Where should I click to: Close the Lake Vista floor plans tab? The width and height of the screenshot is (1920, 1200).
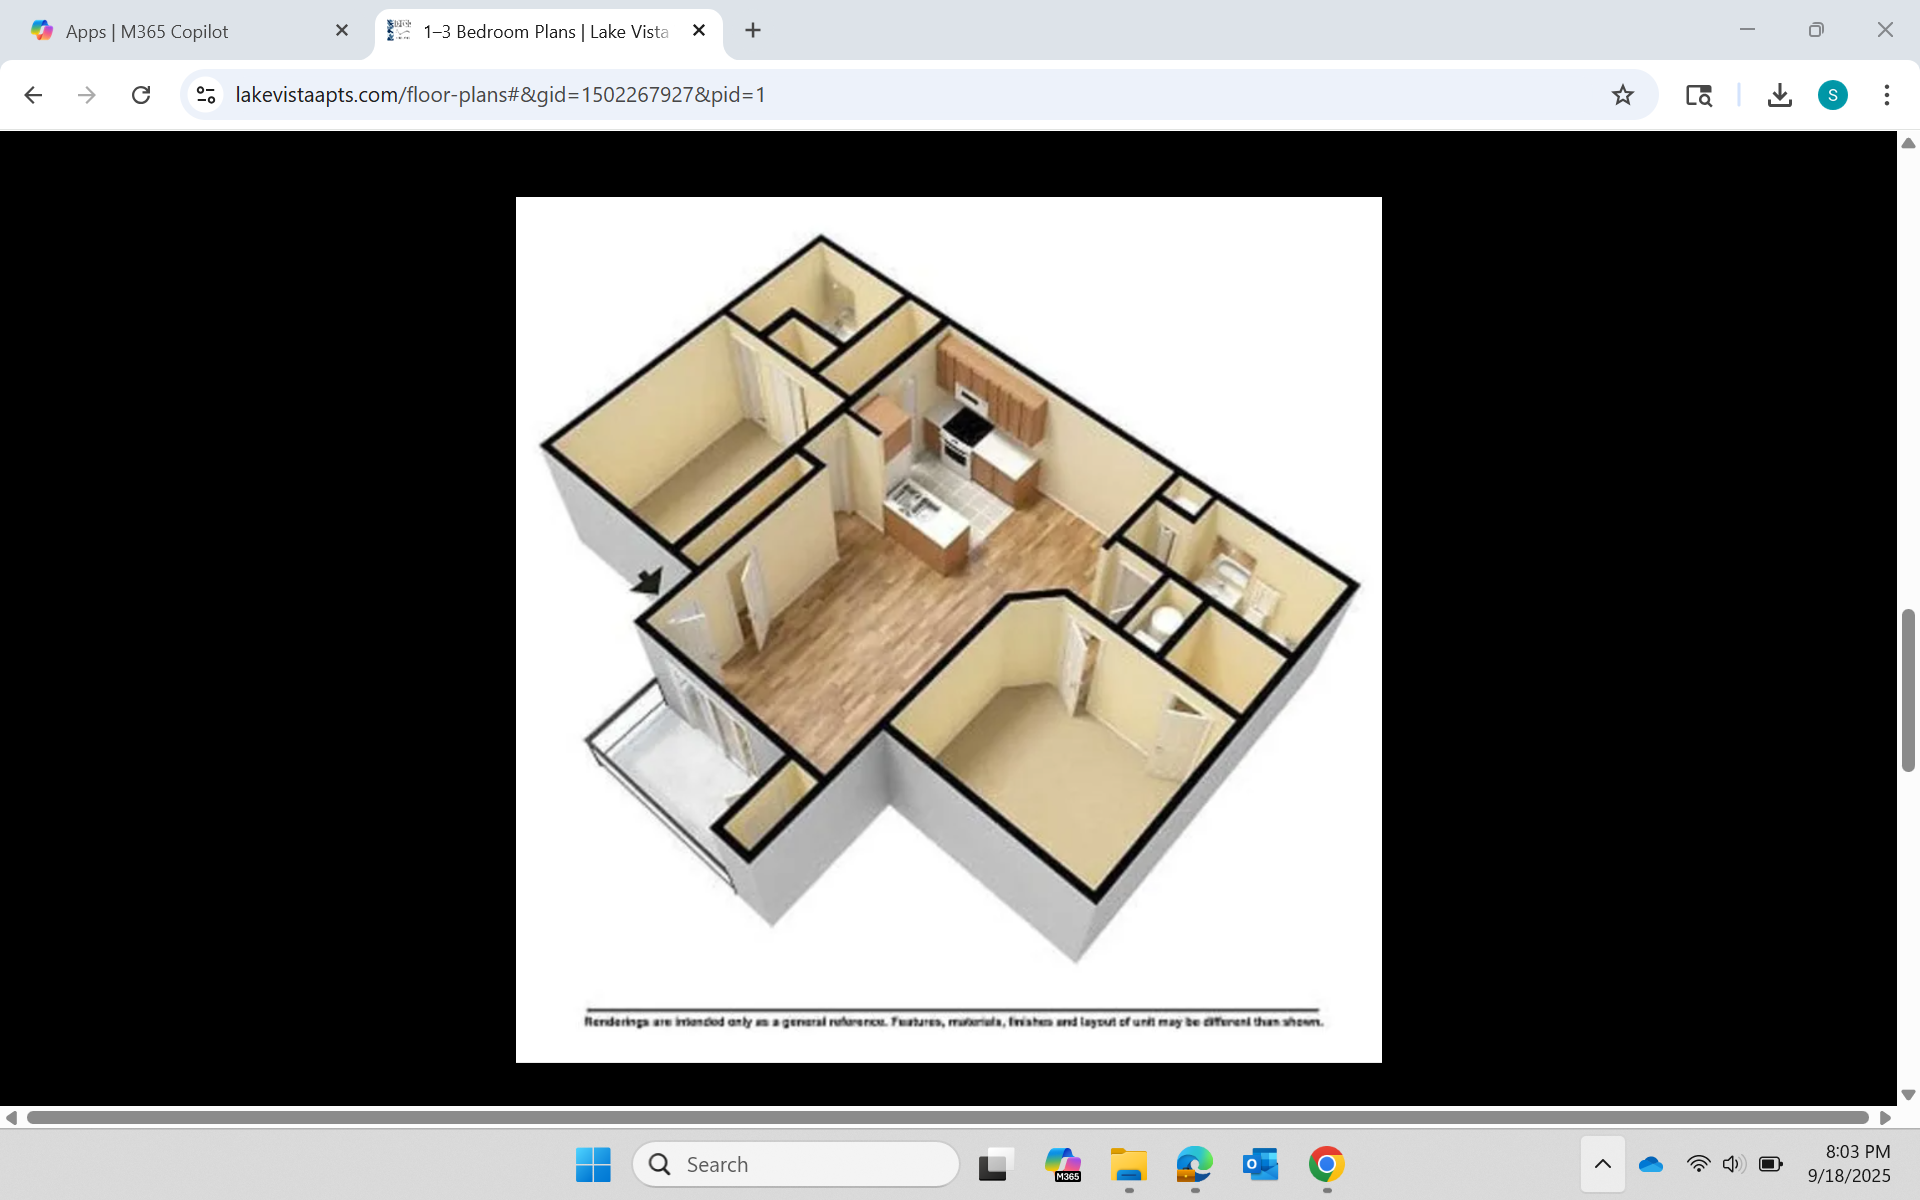[x=699, y=31]
